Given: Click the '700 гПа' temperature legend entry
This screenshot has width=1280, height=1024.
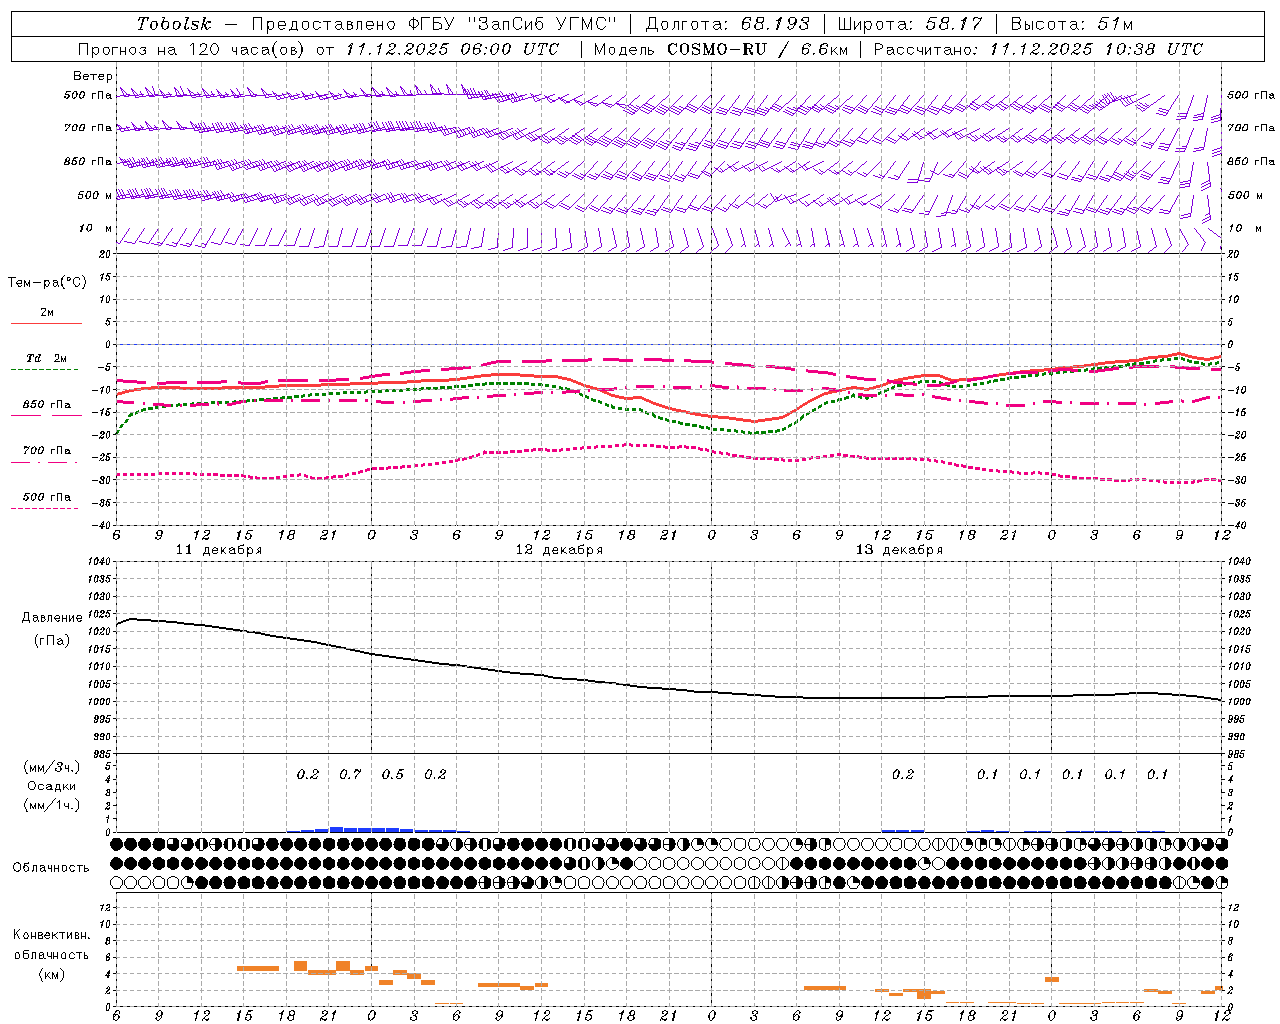Looking at the screenshot, I should [x=47, y=450].
